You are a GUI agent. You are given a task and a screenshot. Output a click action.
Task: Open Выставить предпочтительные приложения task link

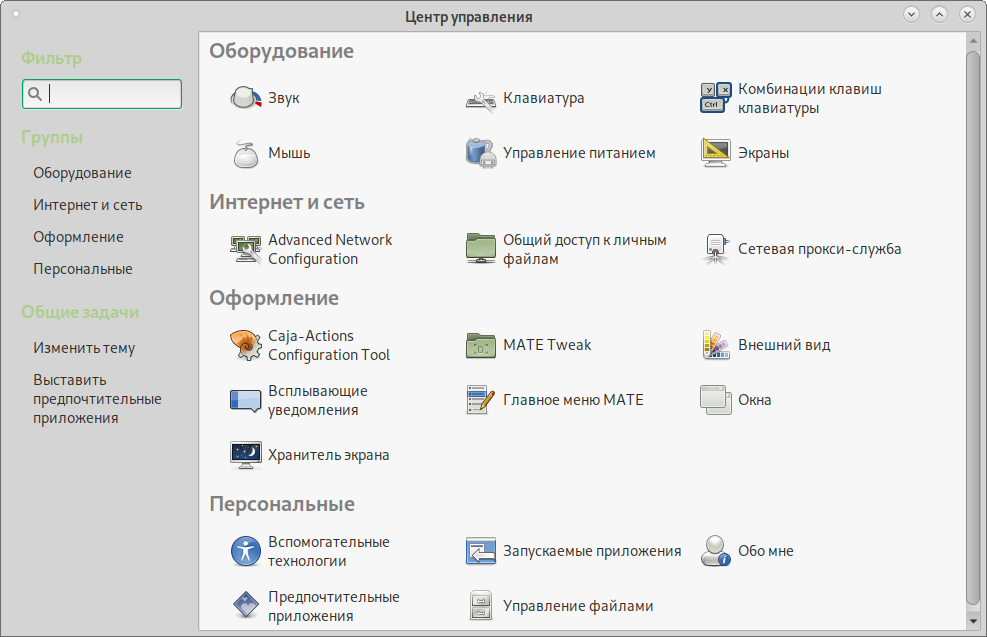click(x=97, y=399)
